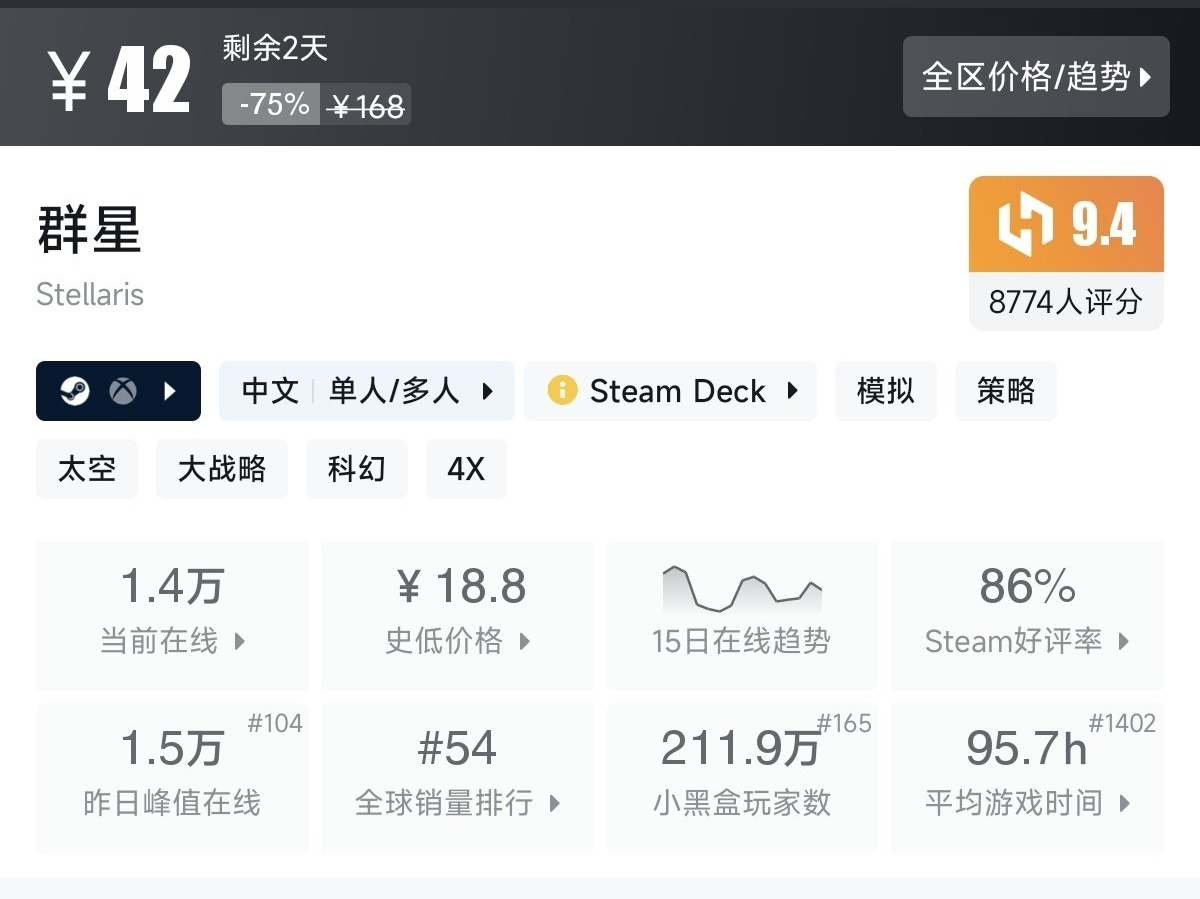This screenshot has height=899, width=1200.
Task: Click the Xiaoheihe logo on score badge
Action: (1026, 225)
